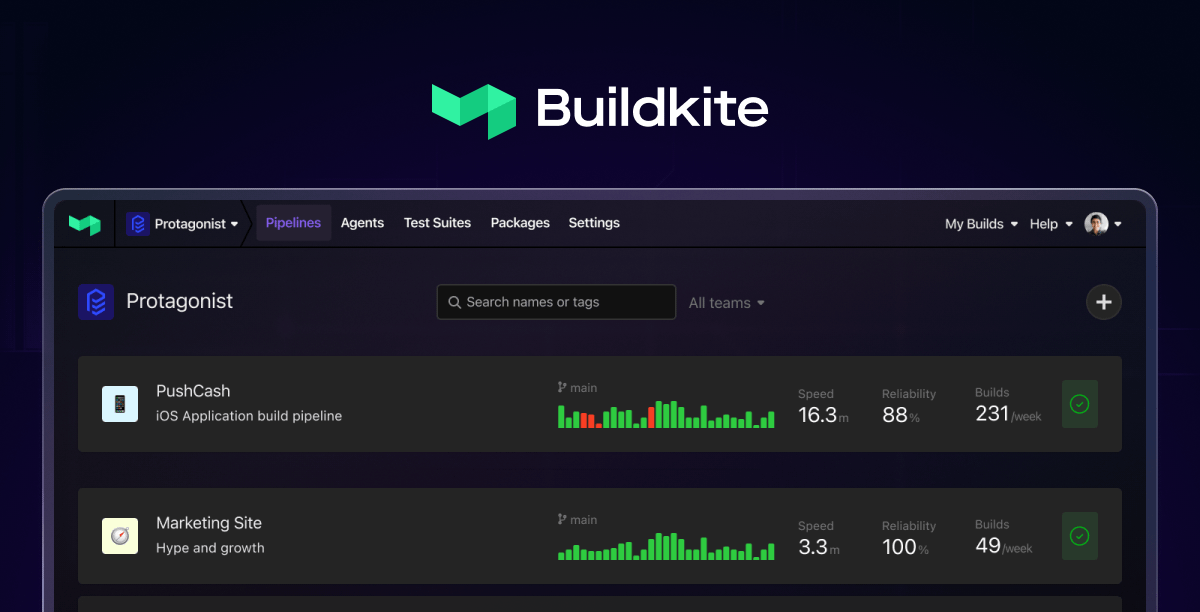
Task: Click the user avatar menu
Action: (x=1102, y=224)
